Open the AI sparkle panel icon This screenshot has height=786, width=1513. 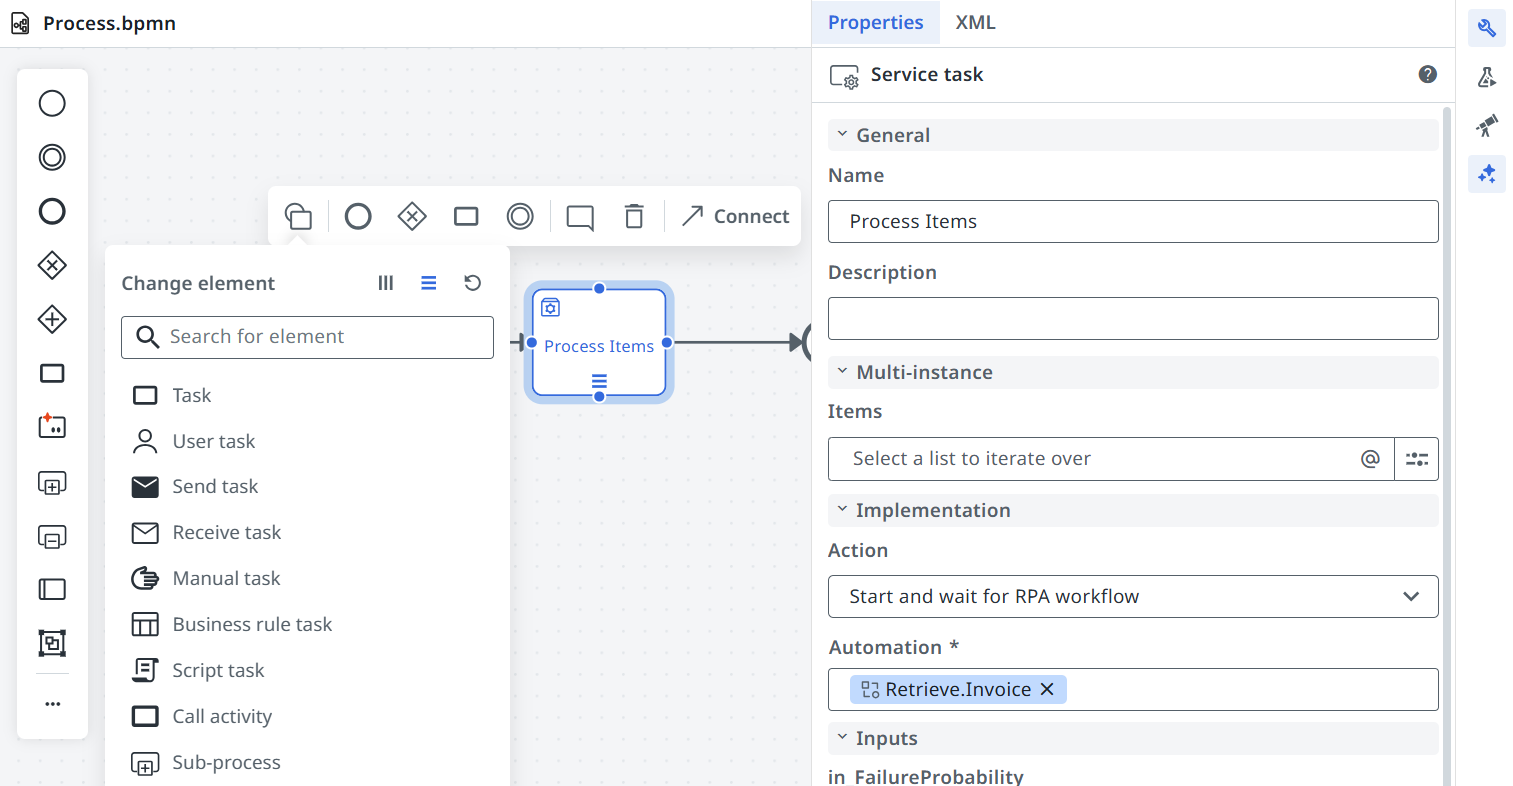coord(1487,174)
